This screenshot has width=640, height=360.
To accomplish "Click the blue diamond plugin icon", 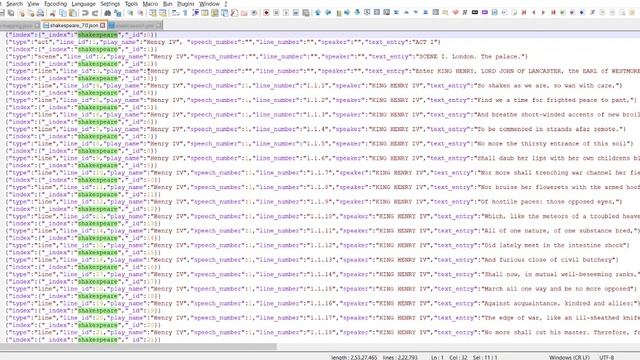I will [x=582, y=13].
